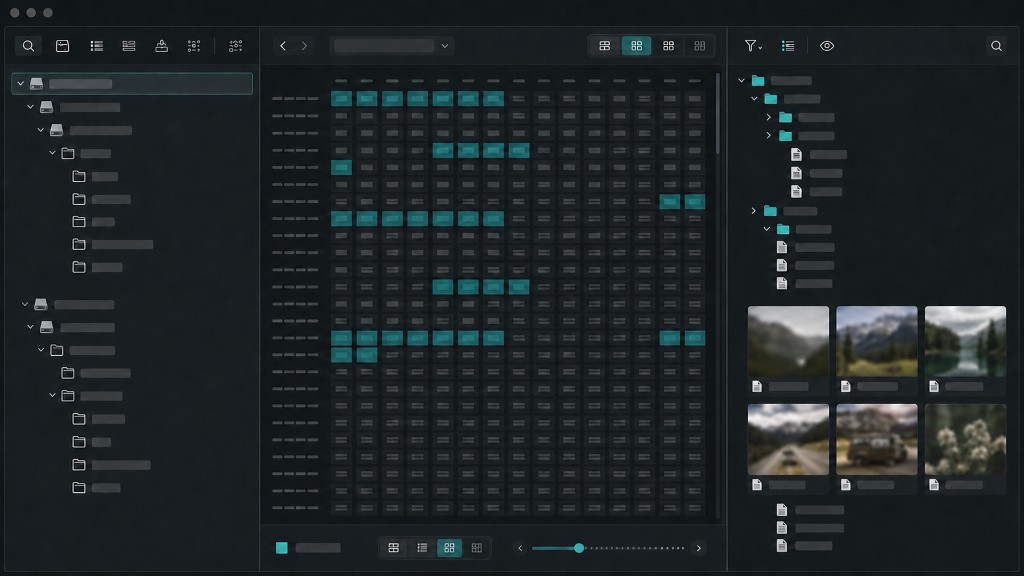Select the third grid button in top view switcher
Viewport: 1024px width, 576px height.
668,46
